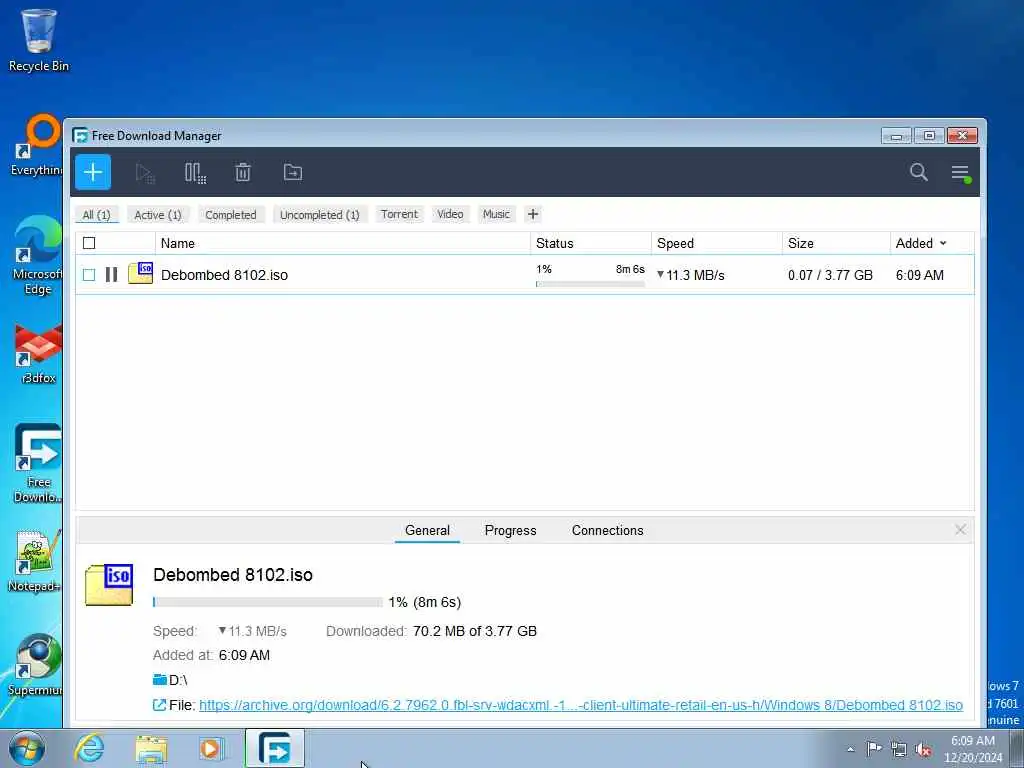Open network tray icon

(899, 749)
